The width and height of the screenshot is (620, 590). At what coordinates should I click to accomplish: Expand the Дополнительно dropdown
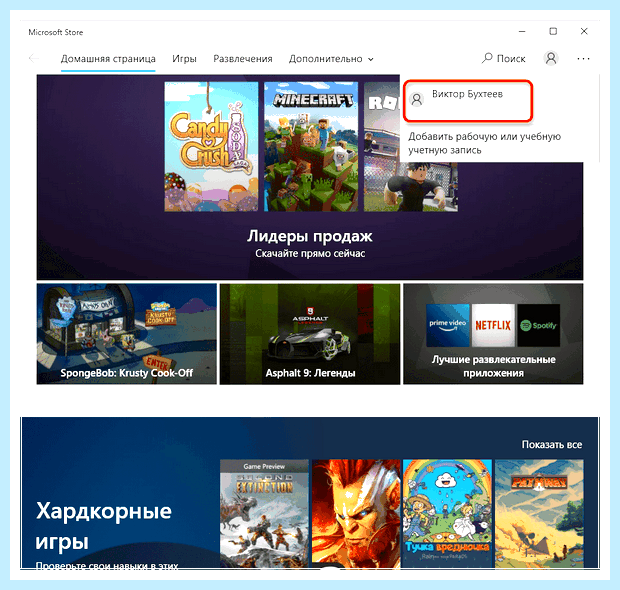point(331,59)
